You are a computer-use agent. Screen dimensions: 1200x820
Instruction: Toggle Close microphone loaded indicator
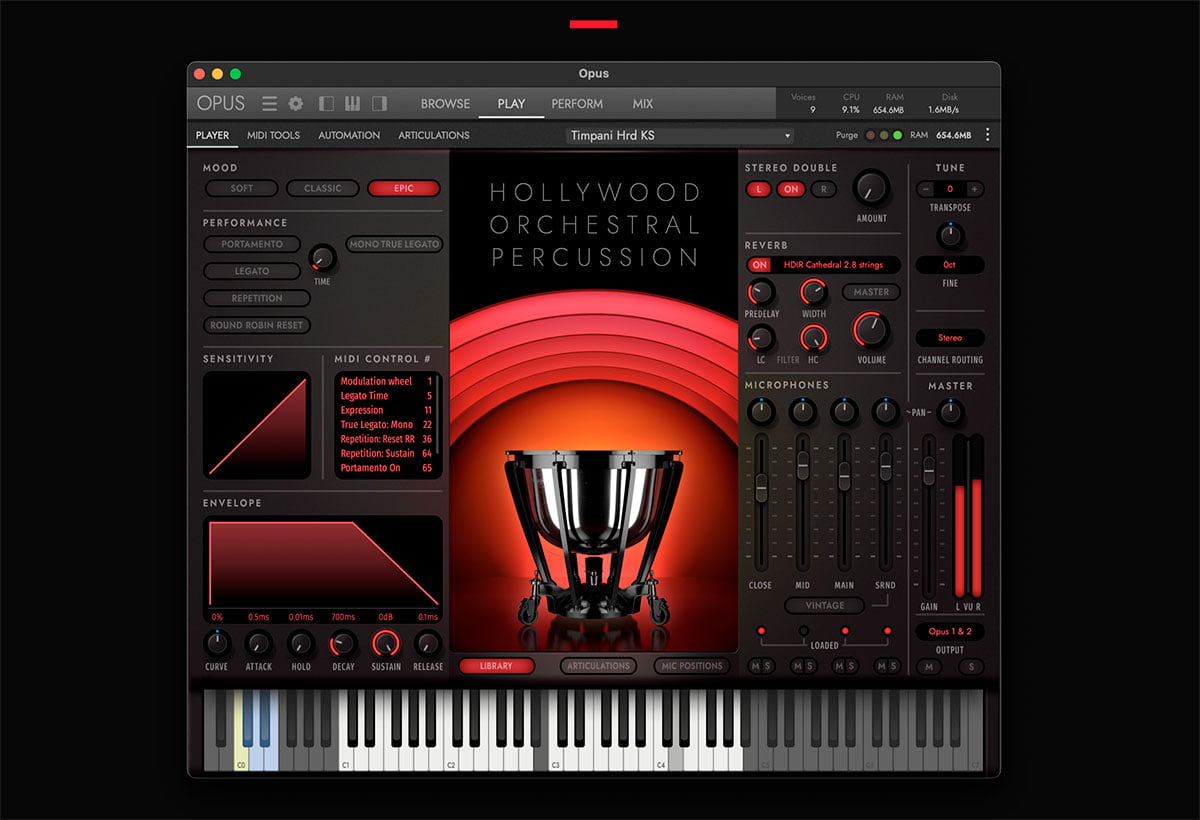point(761,631)
